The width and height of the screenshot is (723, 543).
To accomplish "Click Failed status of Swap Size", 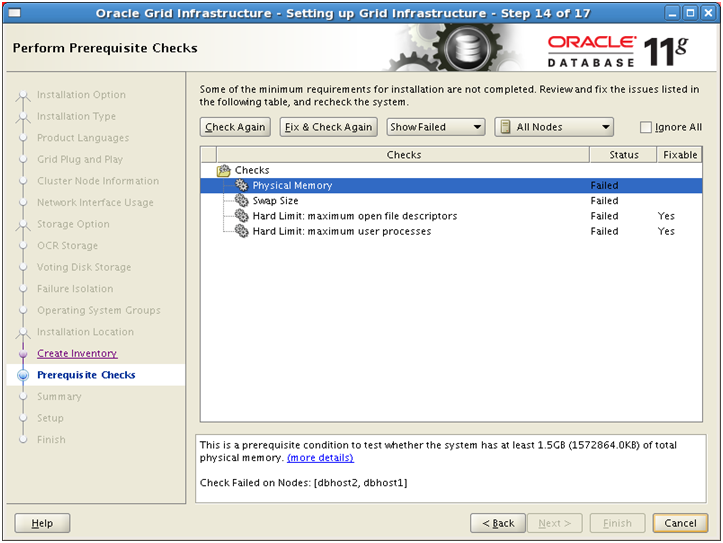I will 604,201.
